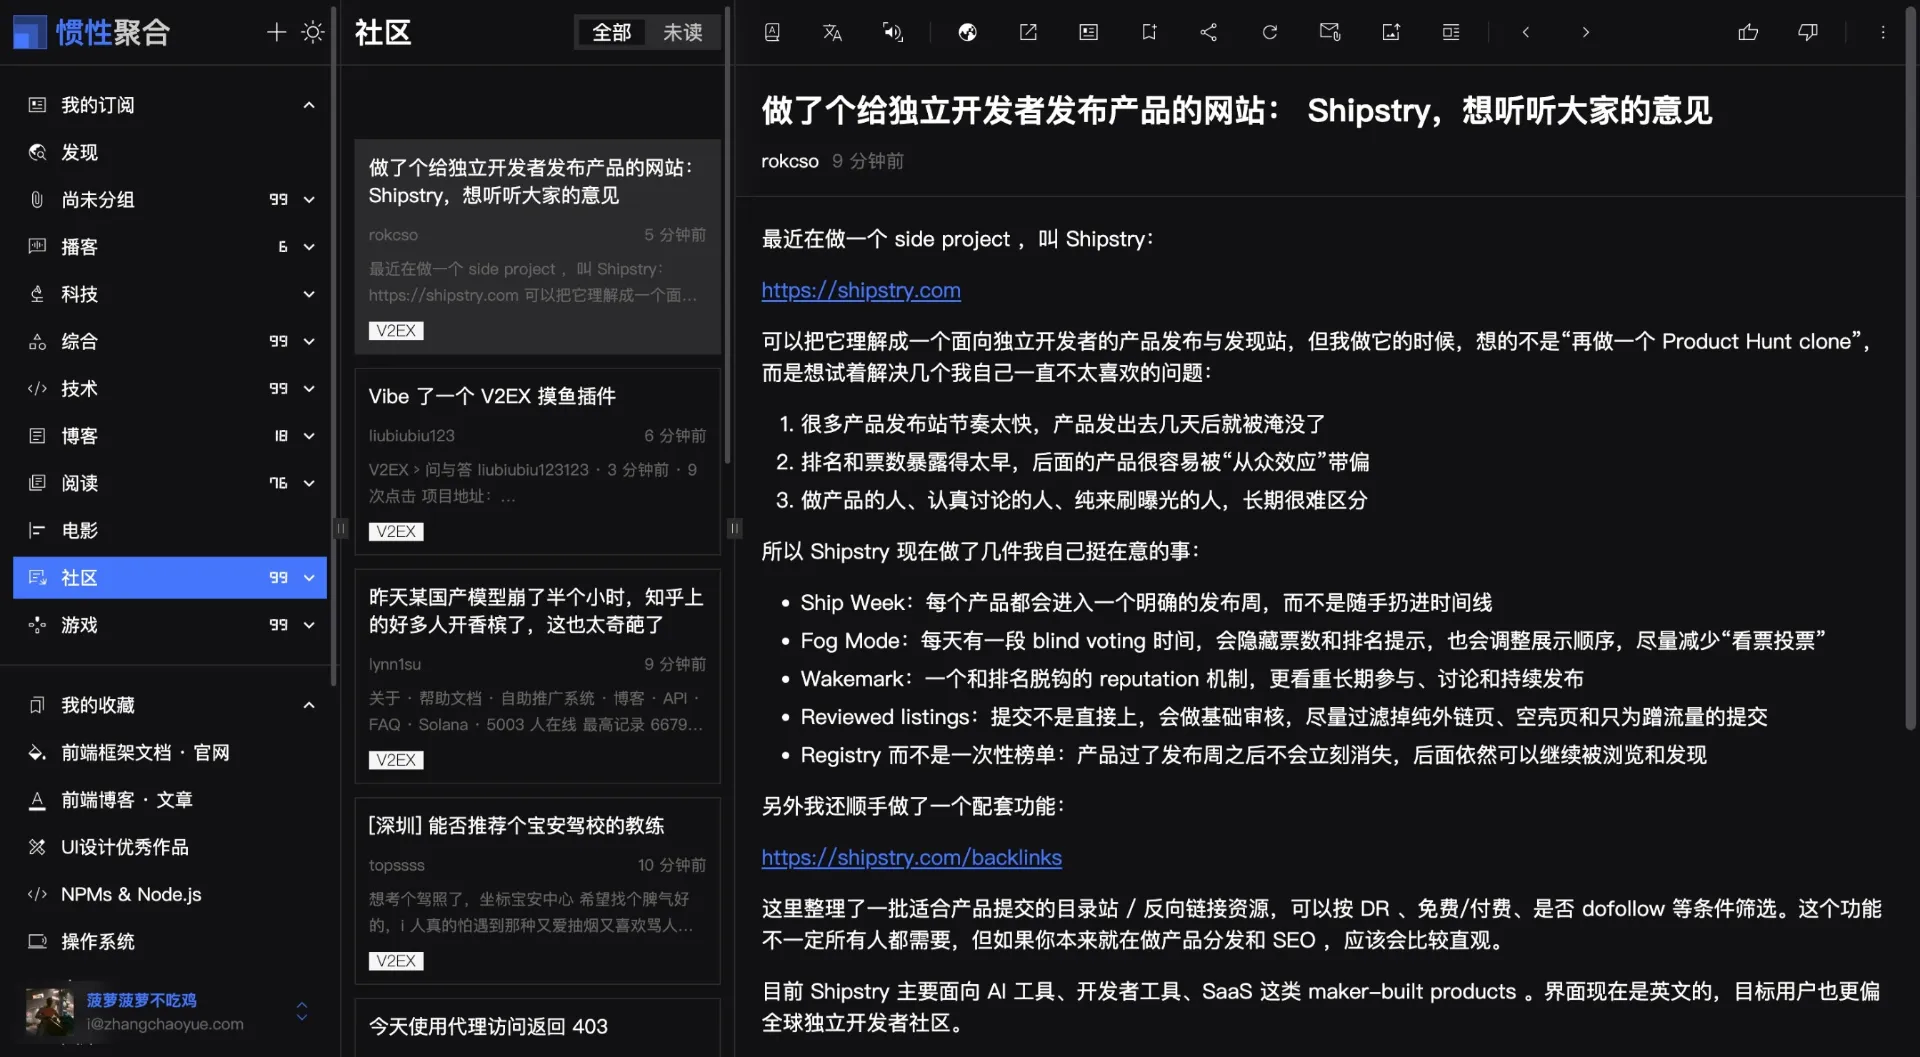1920x1057 pixels.
Task: Add a new subscription with plus icon
Action: click(276, 32)
